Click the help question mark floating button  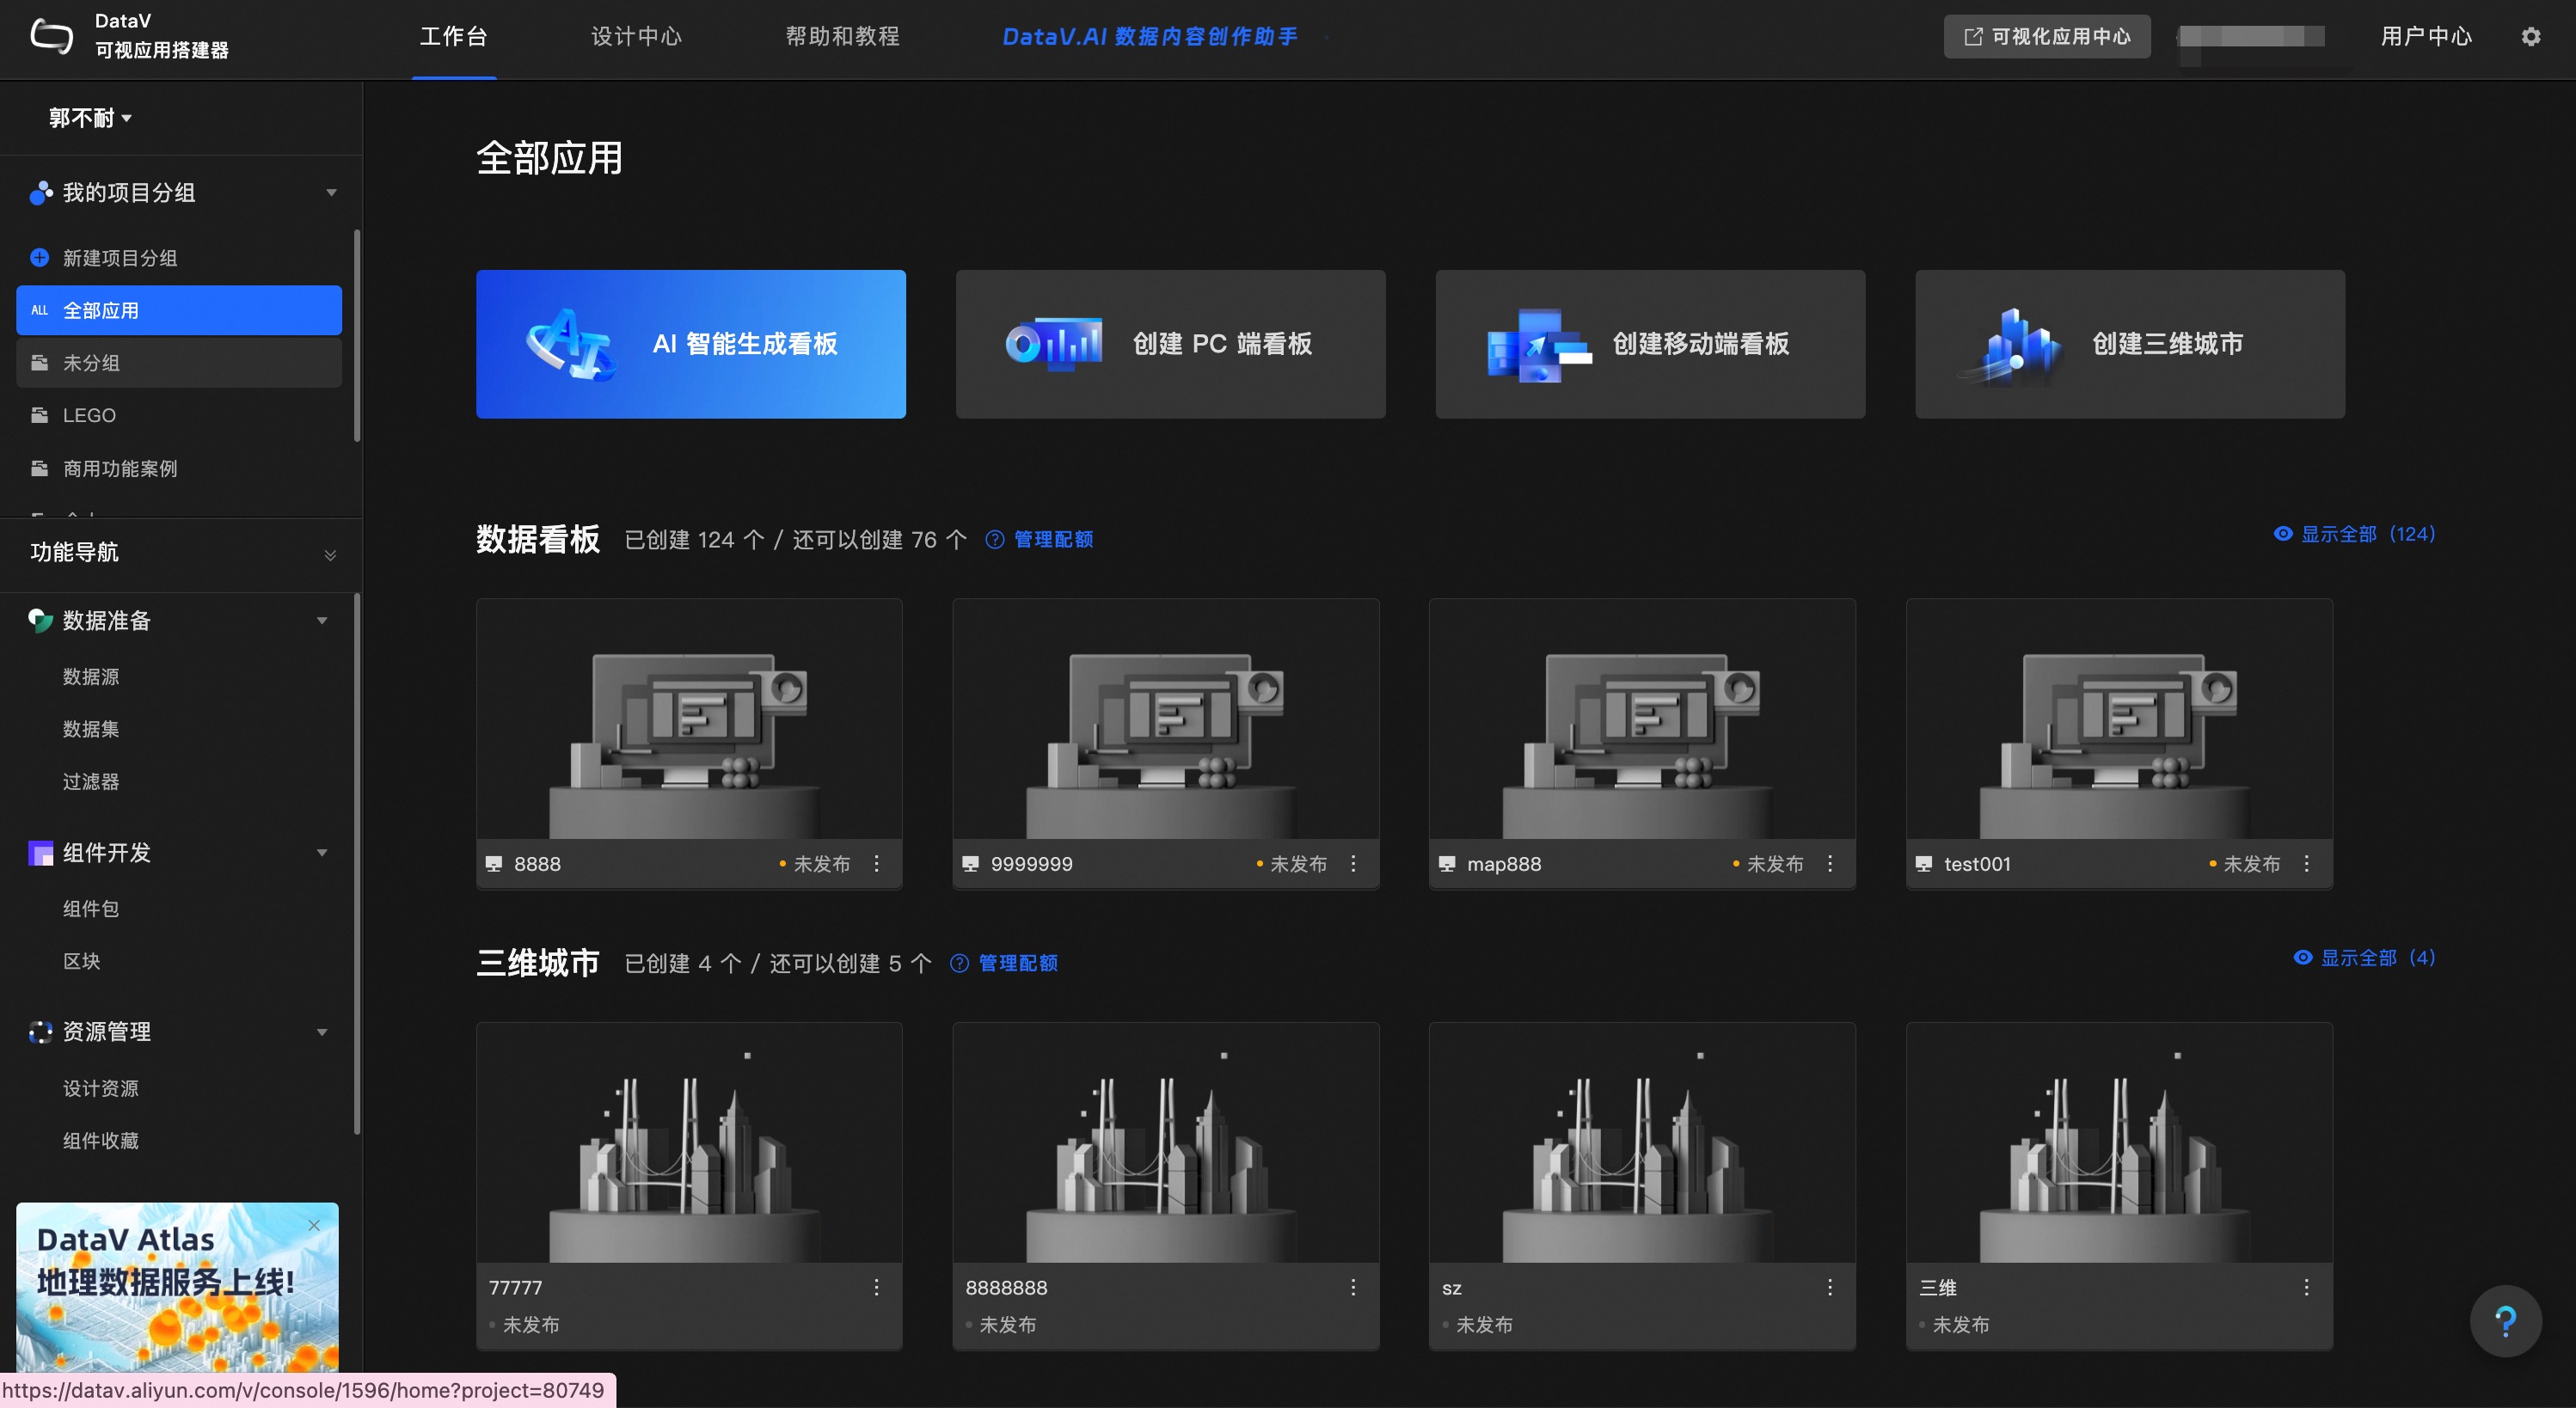(x=2505, y=1321)
